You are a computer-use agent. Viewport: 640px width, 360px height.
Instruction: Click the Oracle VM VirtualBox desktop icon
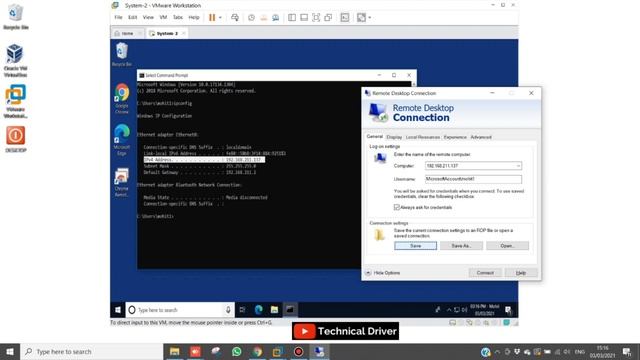16,60
